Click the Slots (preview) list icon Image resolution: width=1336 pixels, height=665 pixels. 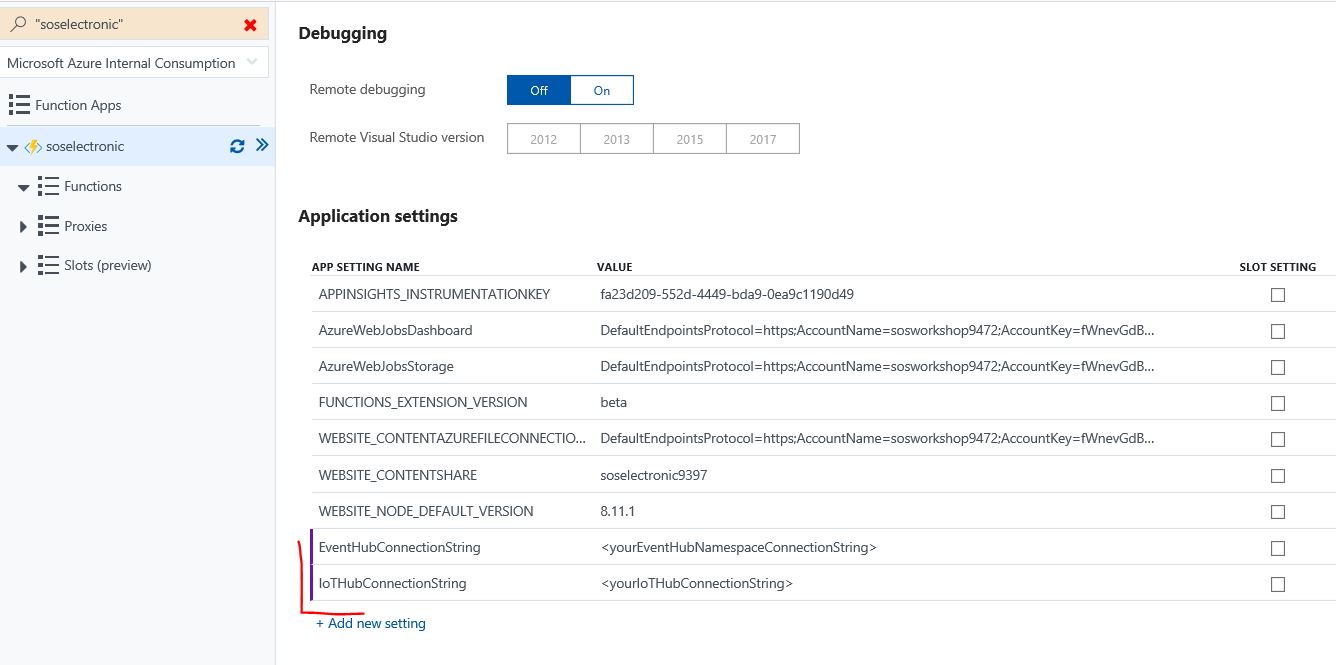pos(48,265)
